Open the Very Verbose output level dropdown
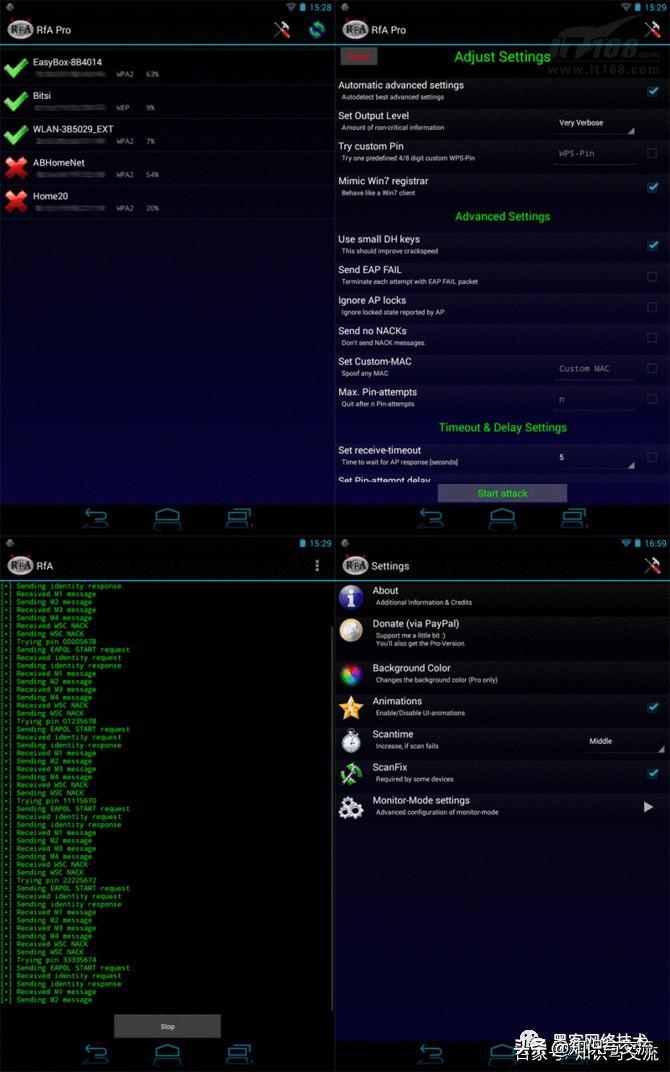This screenshot has height=1072, width=670. click(595, 124)
